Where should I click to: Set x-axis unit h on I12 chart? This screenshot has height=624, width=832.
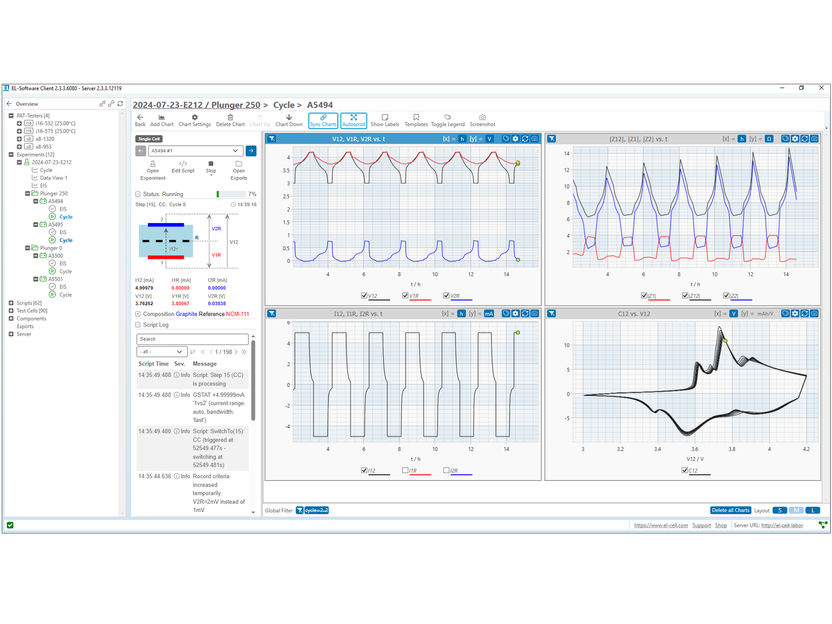tap(462, 314)
